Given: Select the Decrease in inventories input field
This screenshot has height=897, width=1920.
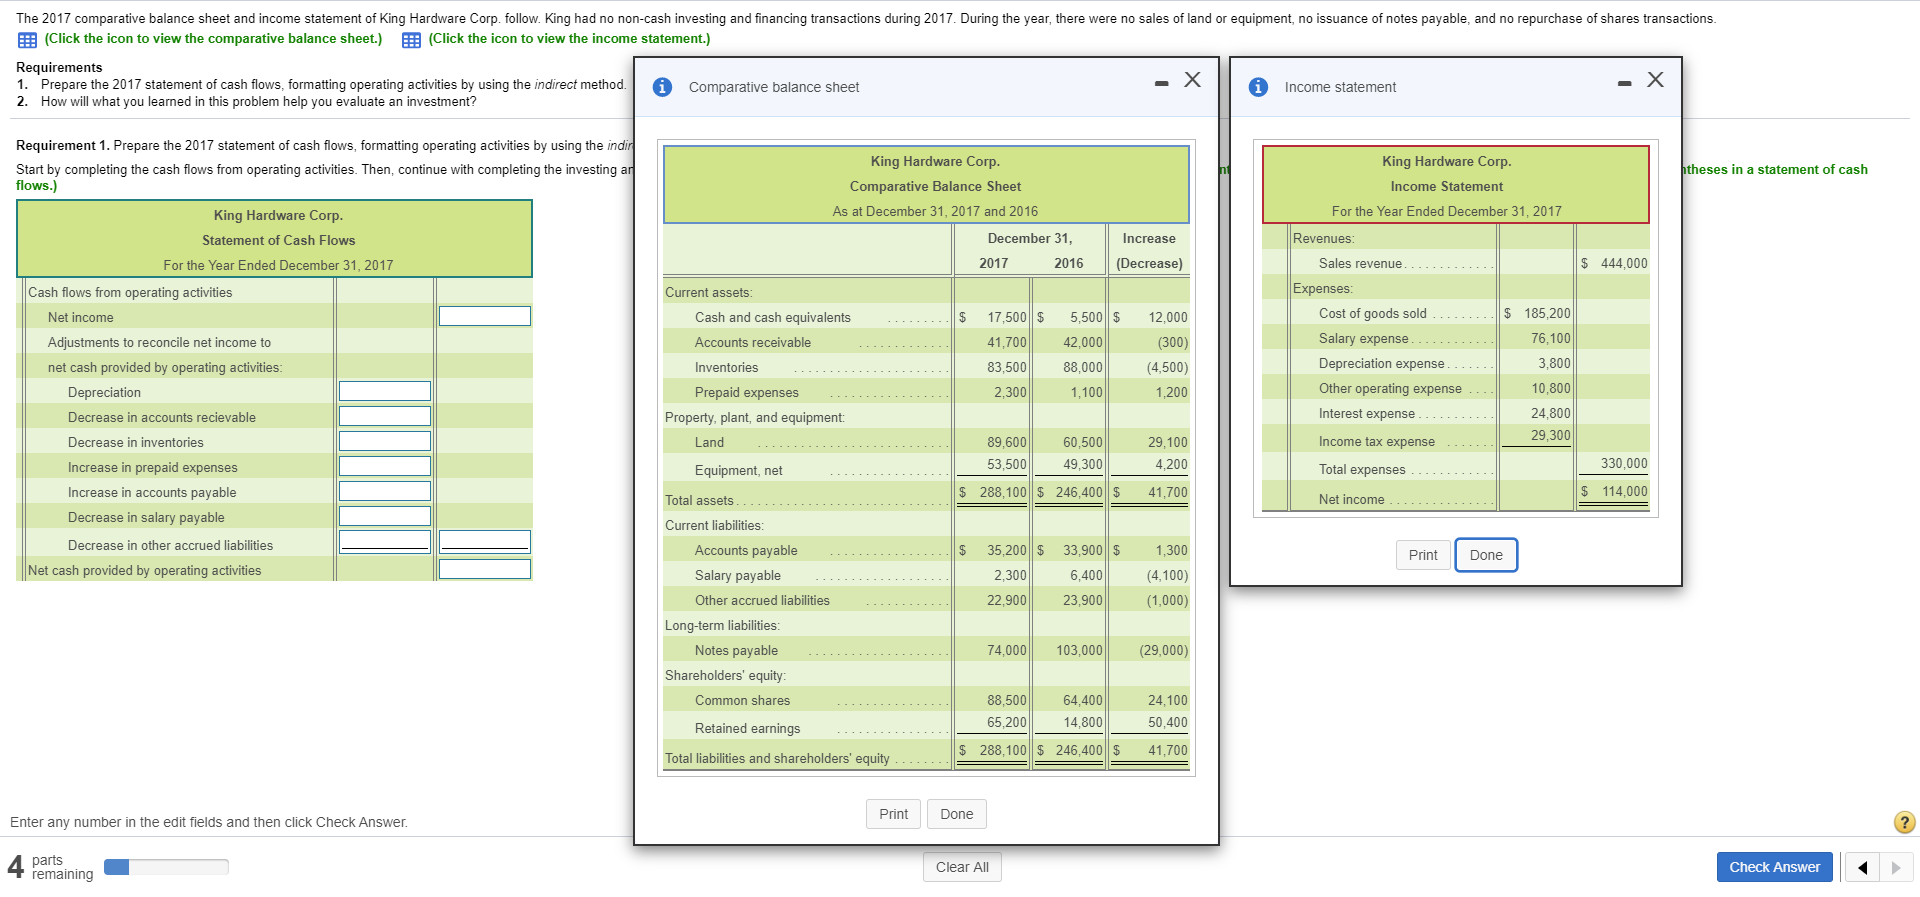Looking at the screenshot, I should (385, 441).
